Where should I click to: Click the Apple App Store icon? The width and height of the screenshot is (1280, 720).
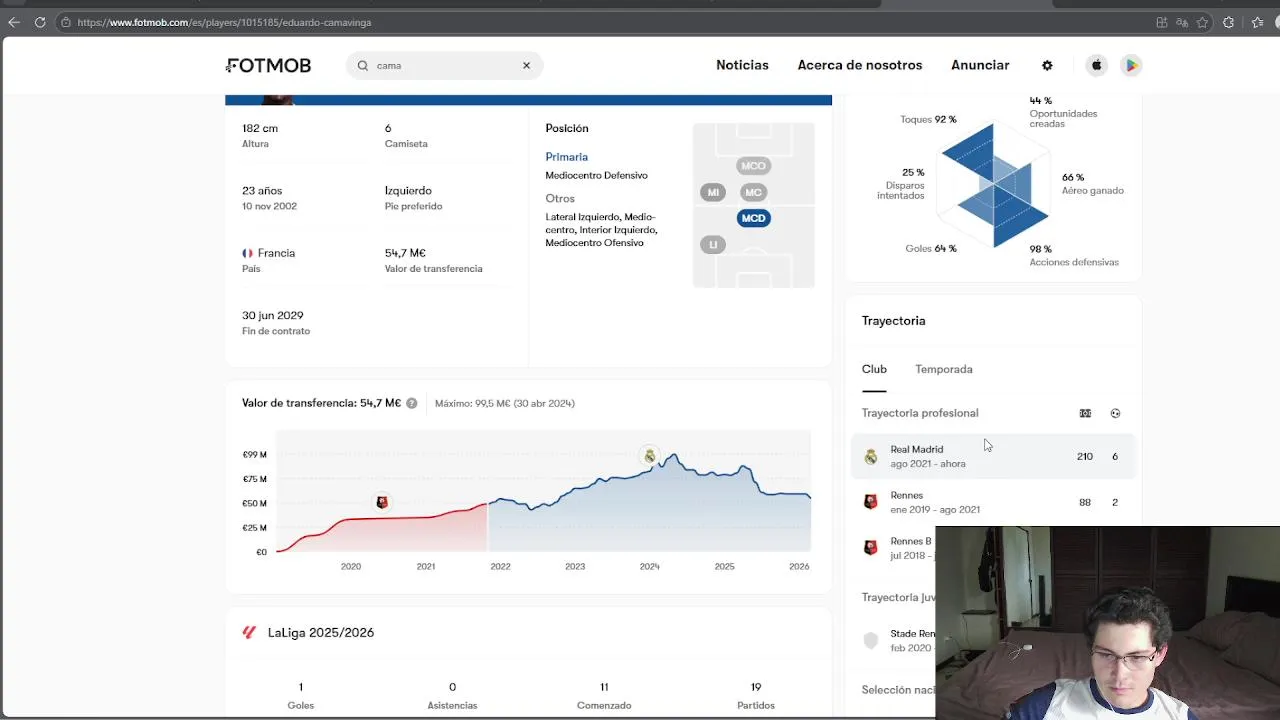coord(1096,65)
